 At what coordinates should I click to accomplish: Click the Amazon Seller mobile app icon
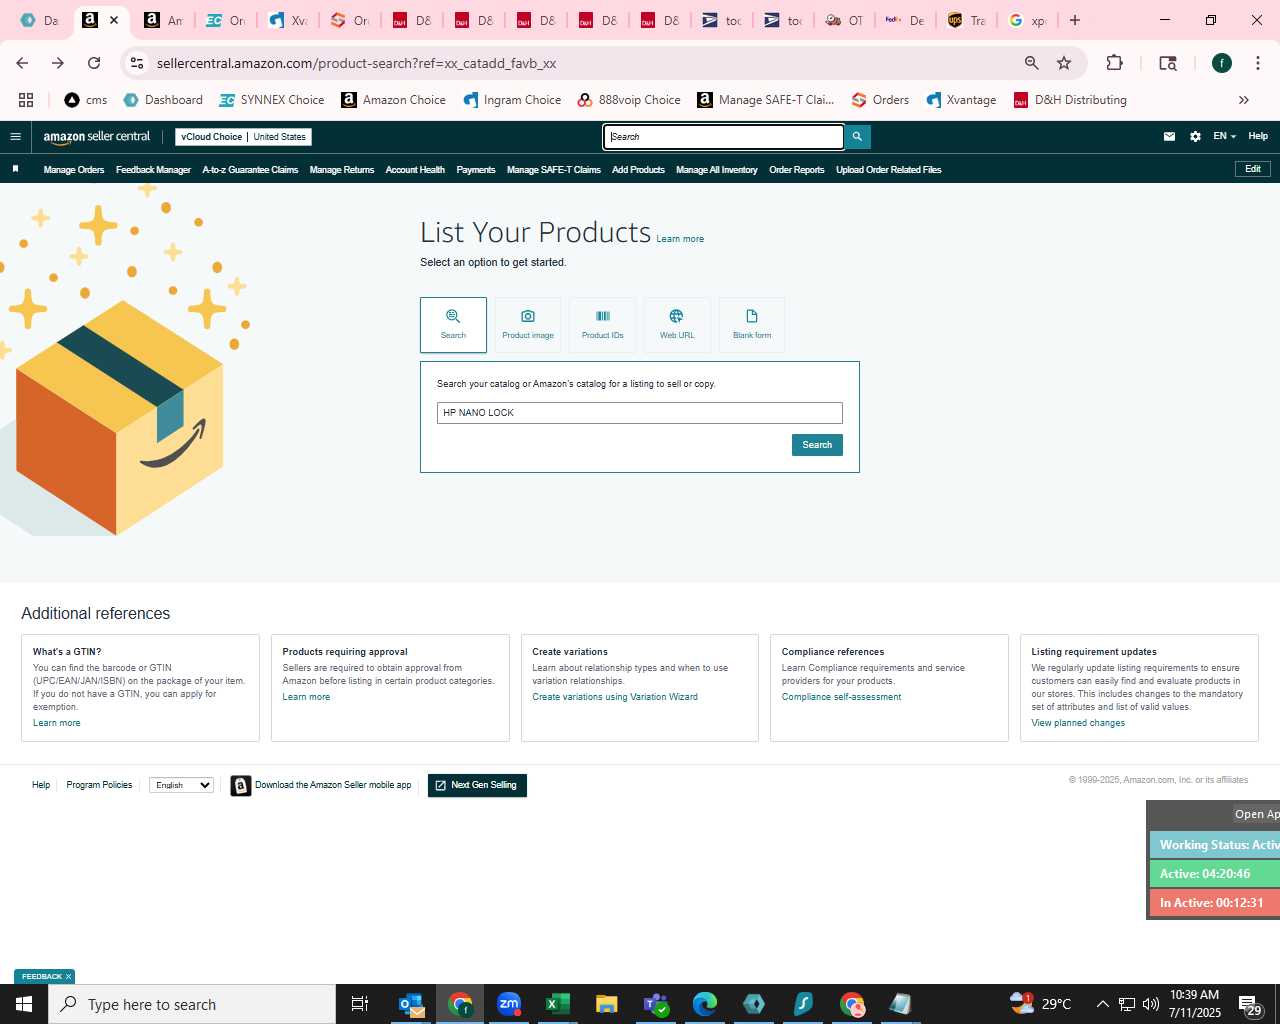point(241,786)
